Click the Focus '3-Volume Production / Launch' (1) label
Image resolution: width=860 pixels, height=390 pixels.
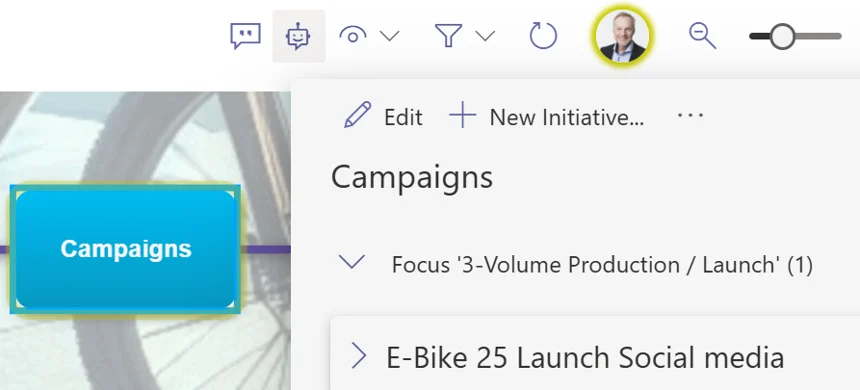(x=602, y=265)
